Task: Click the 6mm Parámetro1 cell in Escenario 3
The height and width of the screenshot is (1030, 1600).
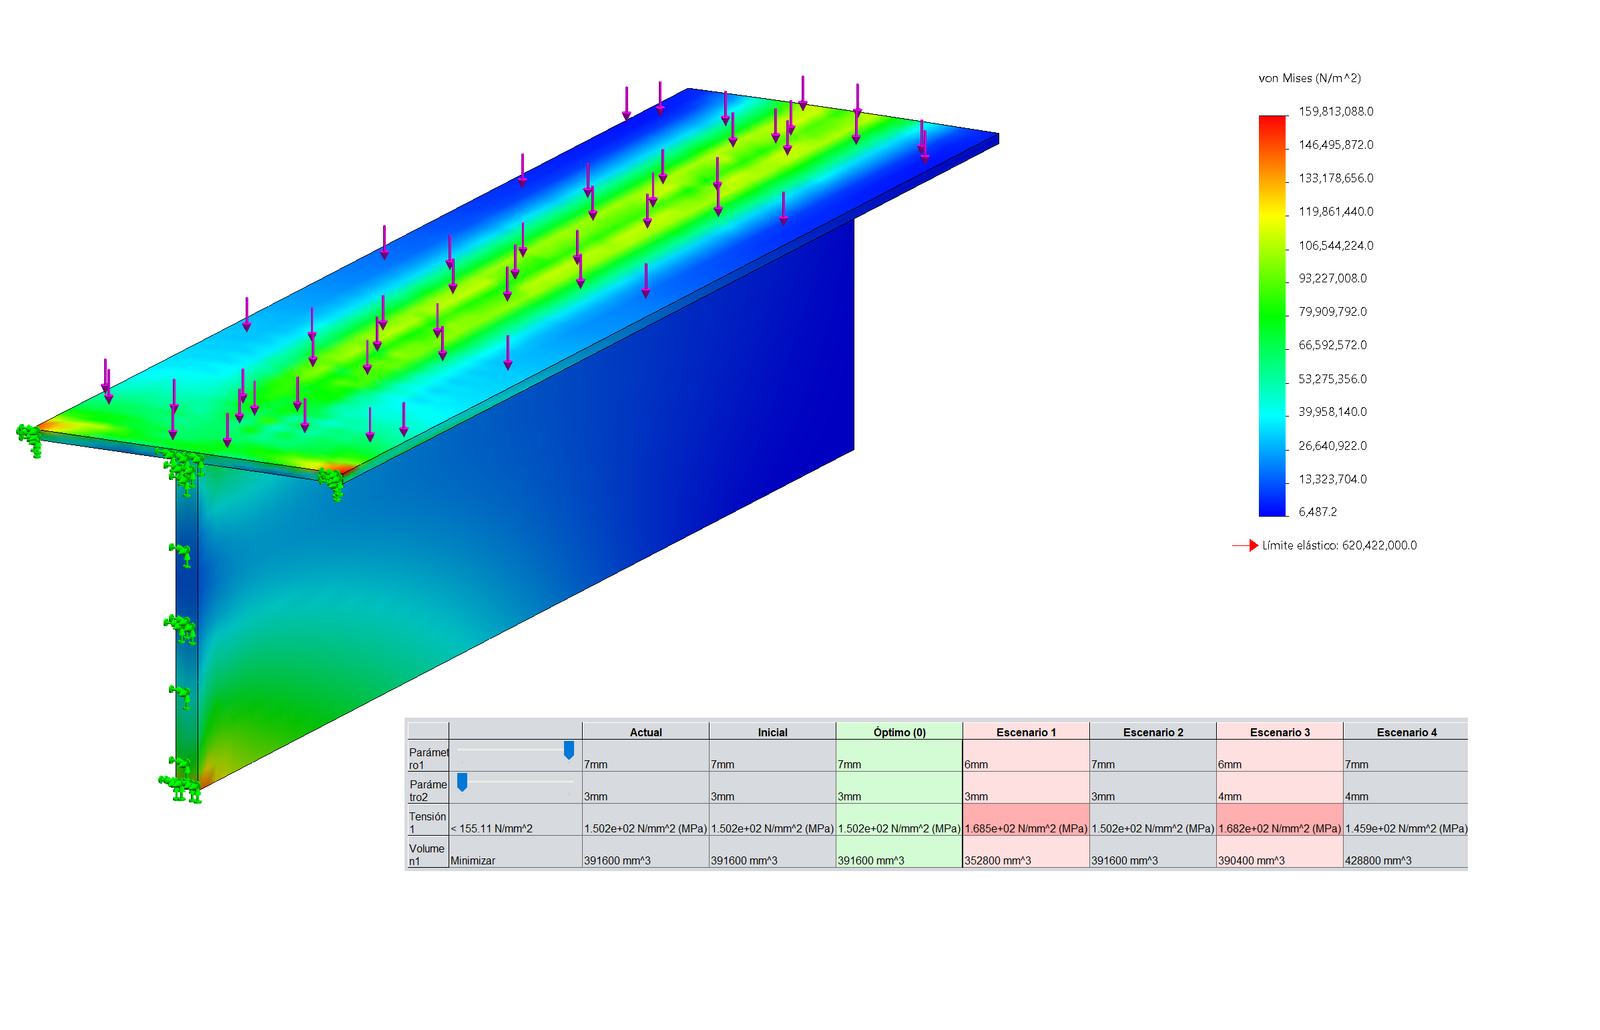Action: (x=1280, y=756)
